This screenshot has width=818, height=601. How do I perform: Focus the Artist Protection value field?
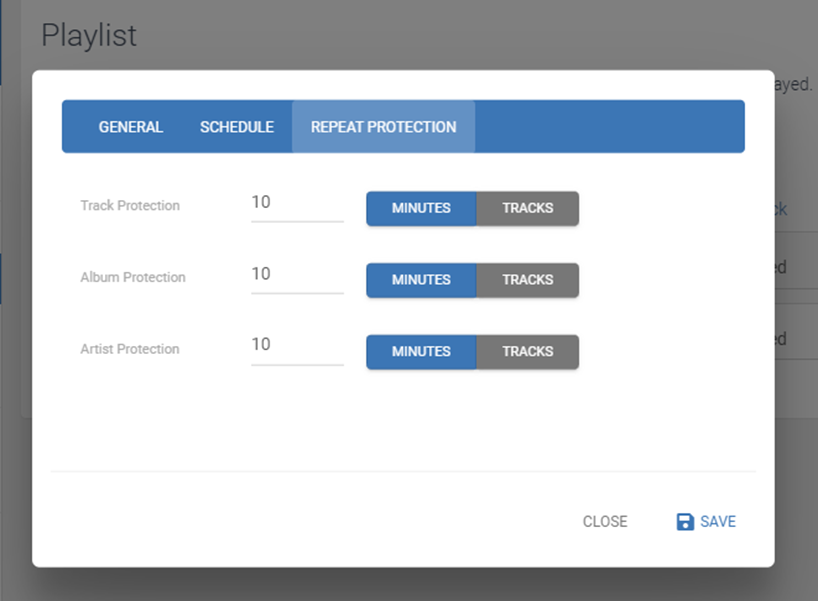pyautogui.click(x=297, y=345)
